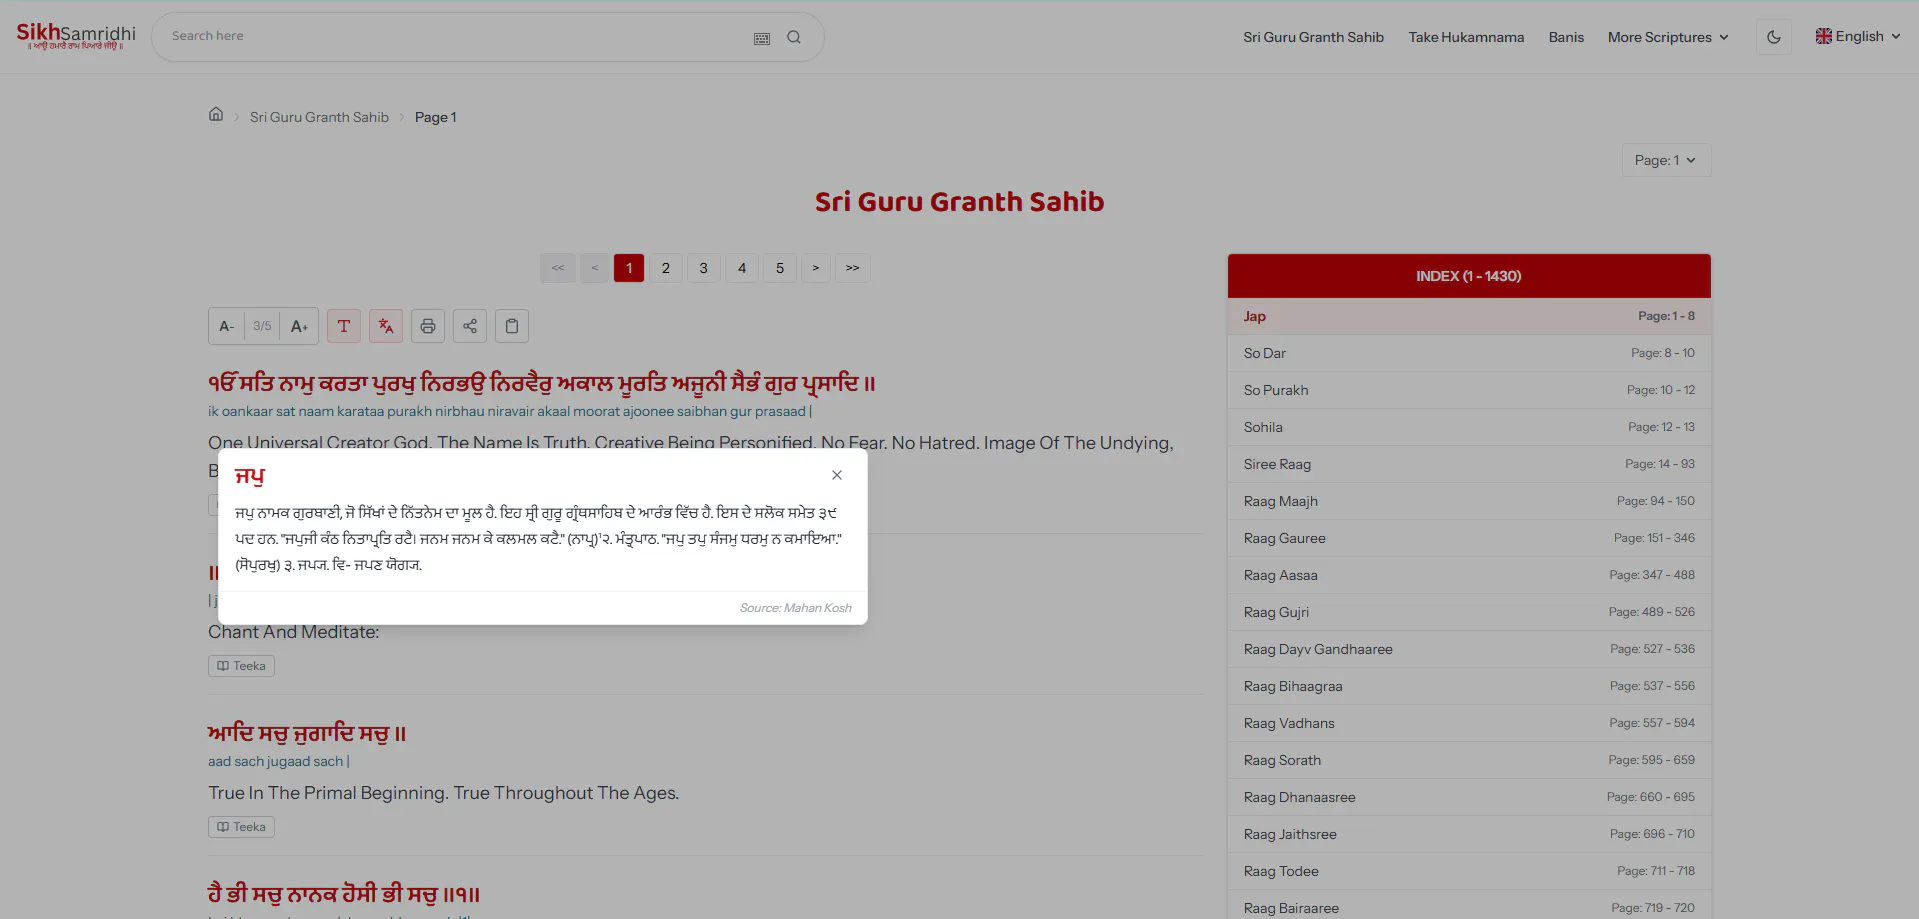Go to page 5 in pagination
This screenshot has height=919, width=1919.
[780, 268]
